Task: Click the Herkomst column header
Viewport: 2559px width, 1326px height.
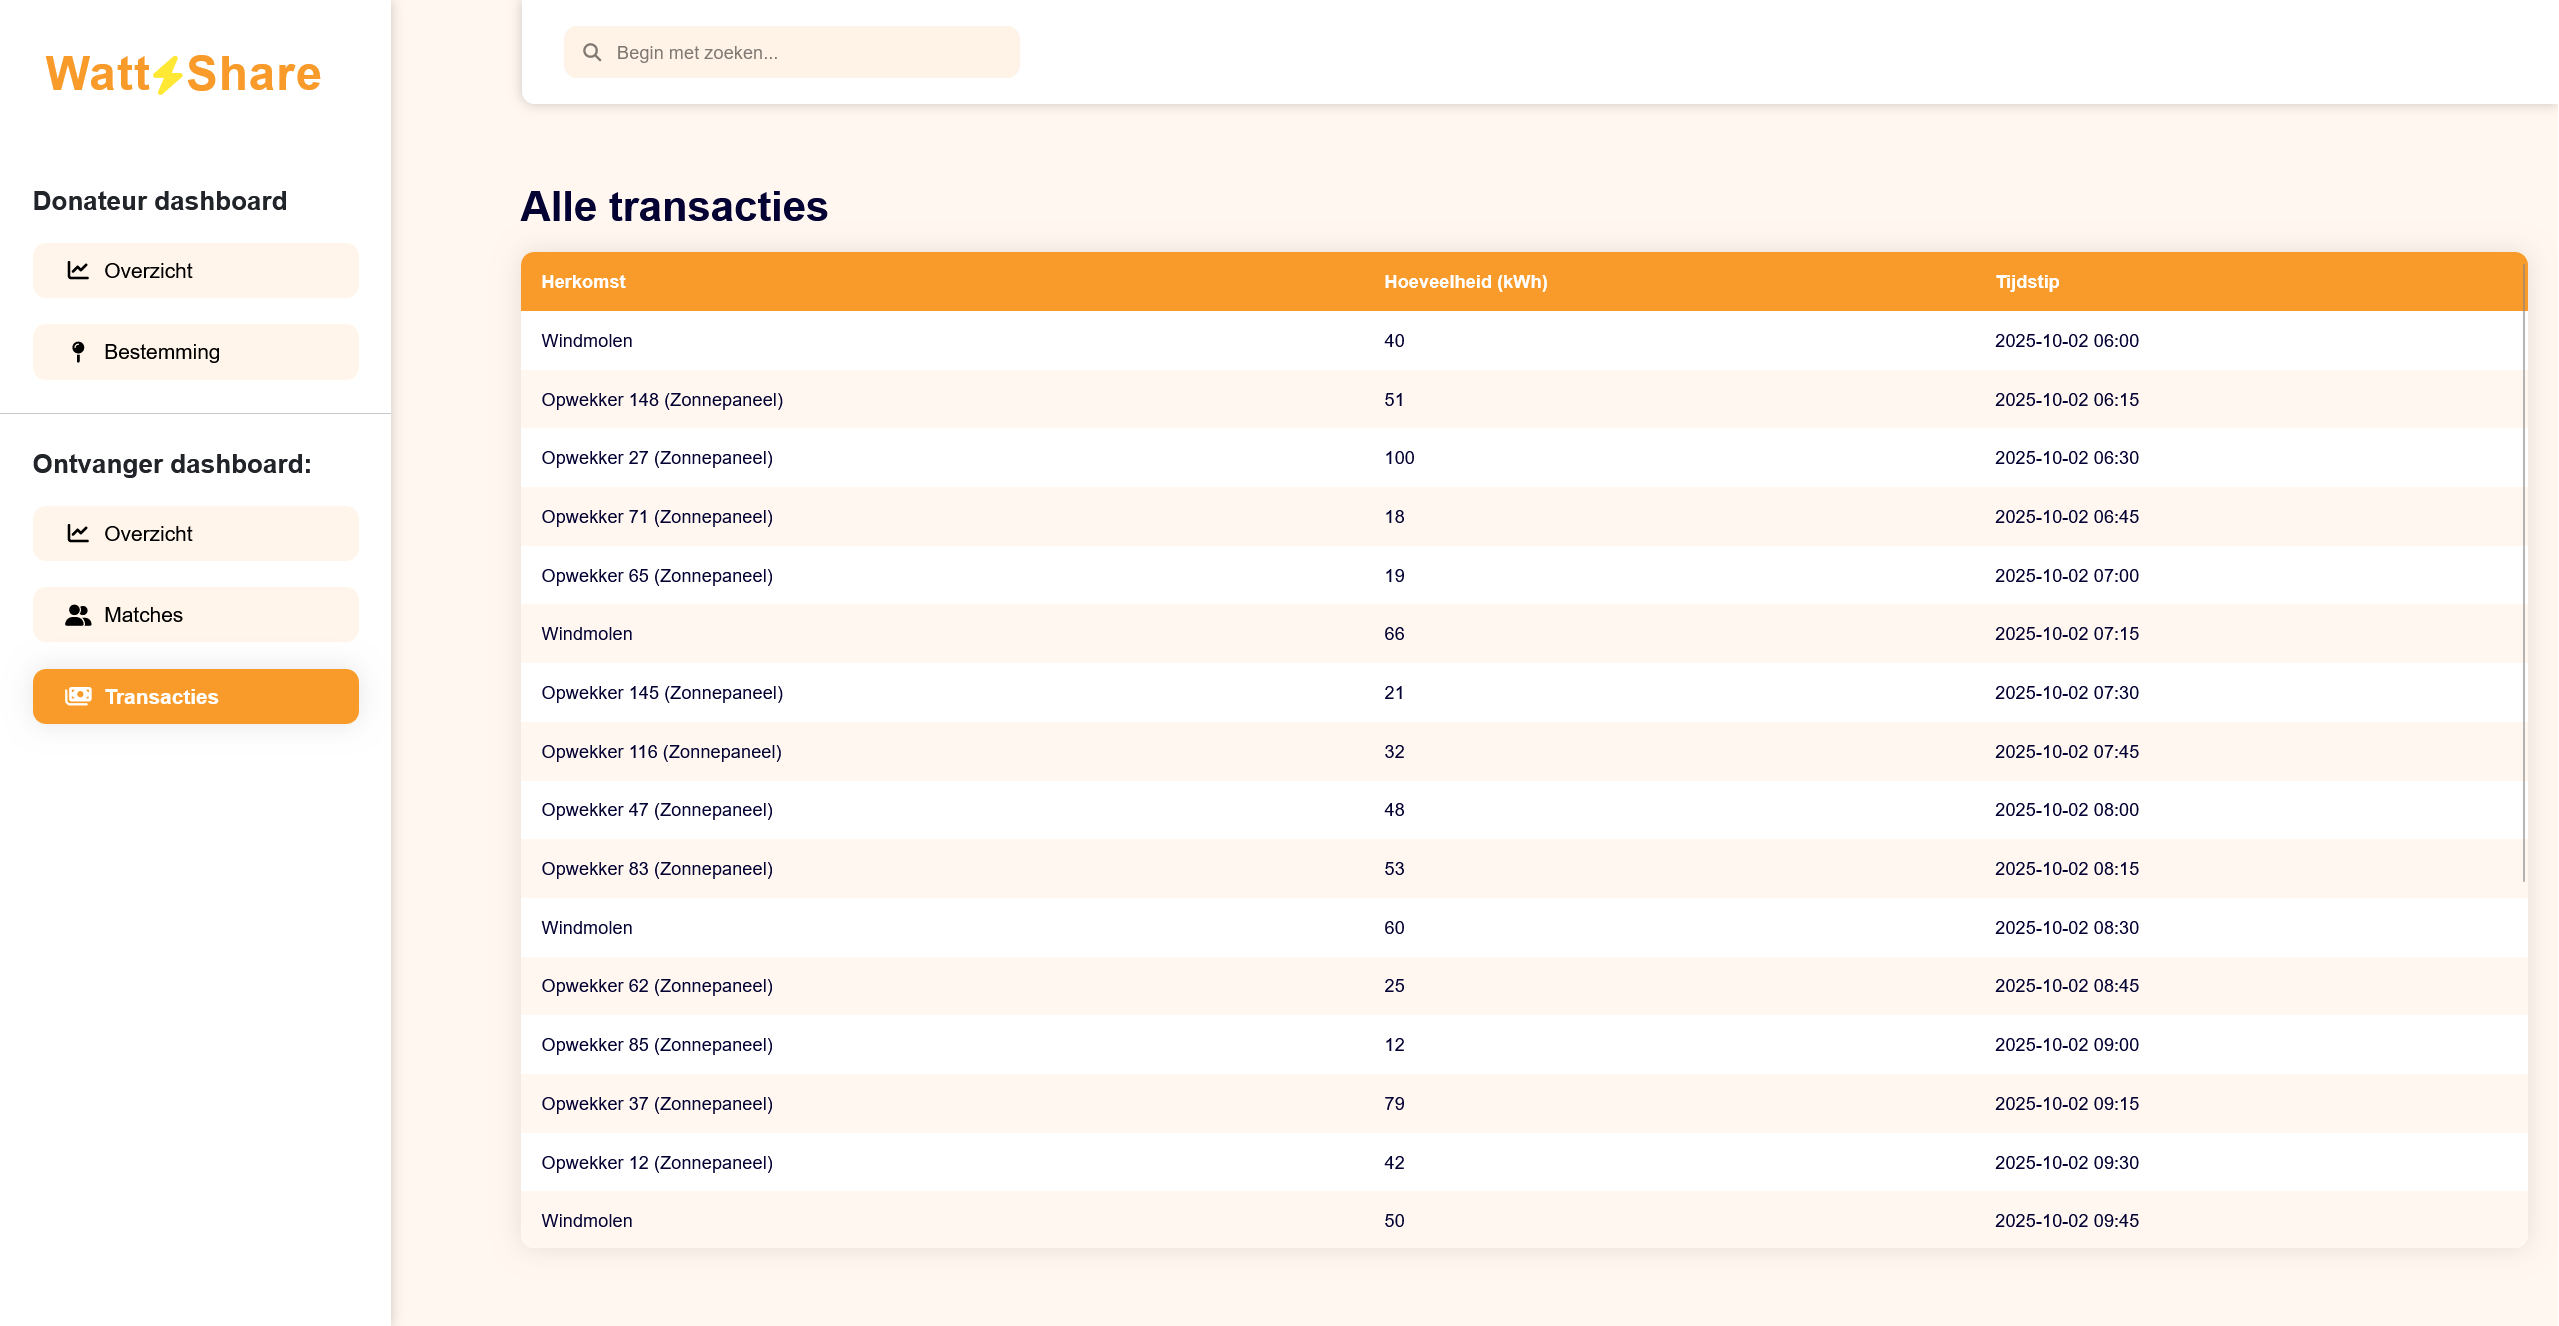Action: click(583, 282)
